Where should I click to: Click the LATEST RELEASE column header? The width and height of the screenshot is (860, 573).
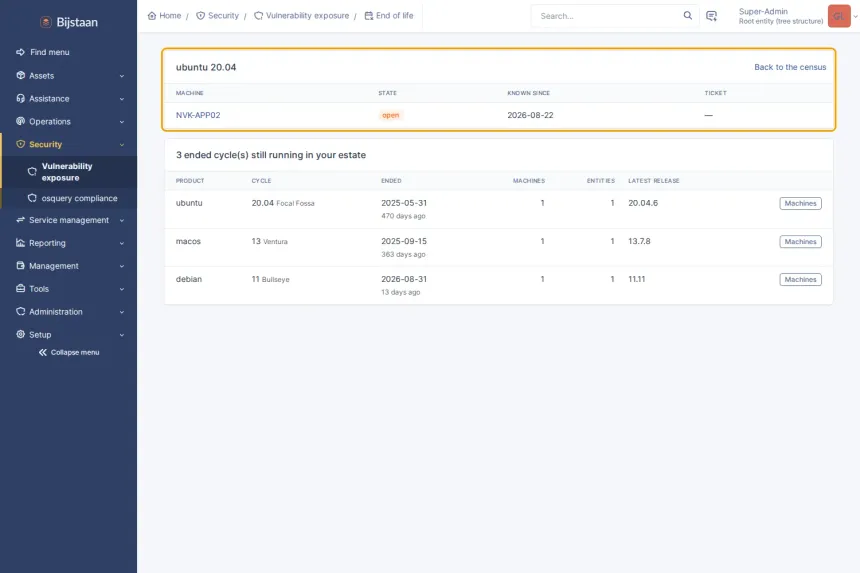pos(654,180)
